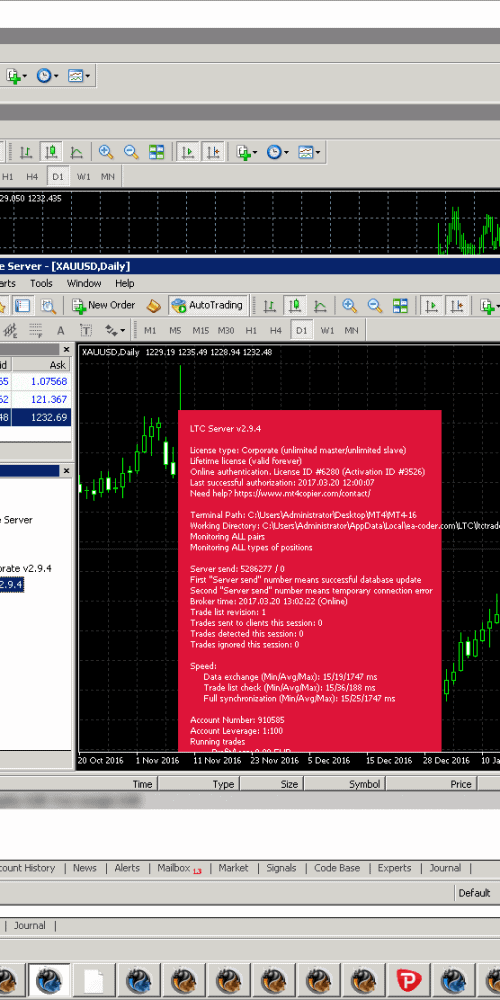Switch XAUUSD chart to M1 timeframe
Screen dimensions: 500x1000
(x=150, y=330)
